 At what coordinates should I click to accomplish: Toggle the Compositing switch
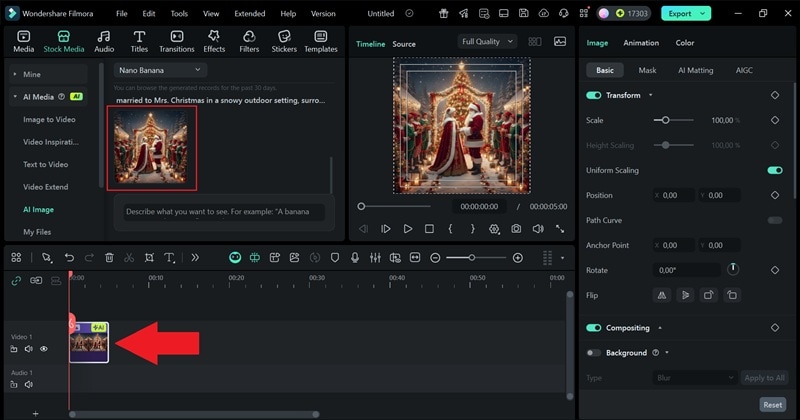[x=593, y=328]
